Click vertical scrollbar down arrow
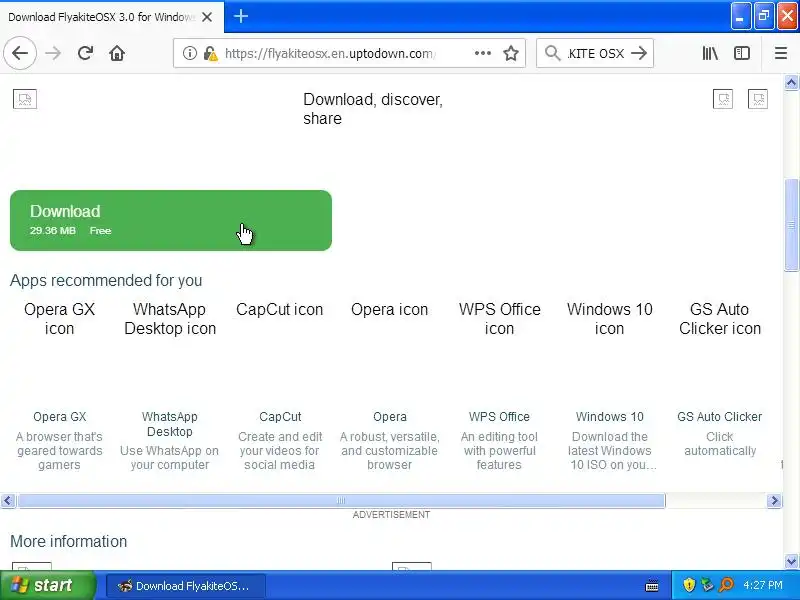The width and height of the screenshot is (800, 600). pyautogui.click(x=791, y=561)
